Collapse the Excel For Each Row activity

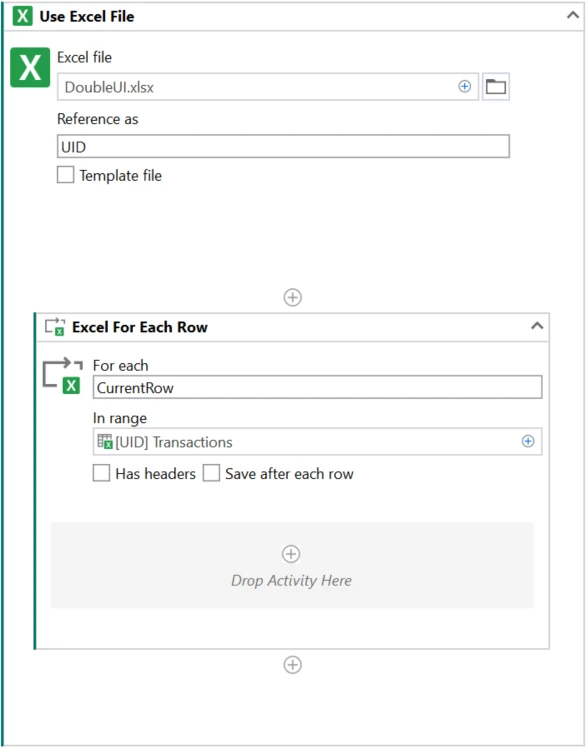click(x=537, y=326)
